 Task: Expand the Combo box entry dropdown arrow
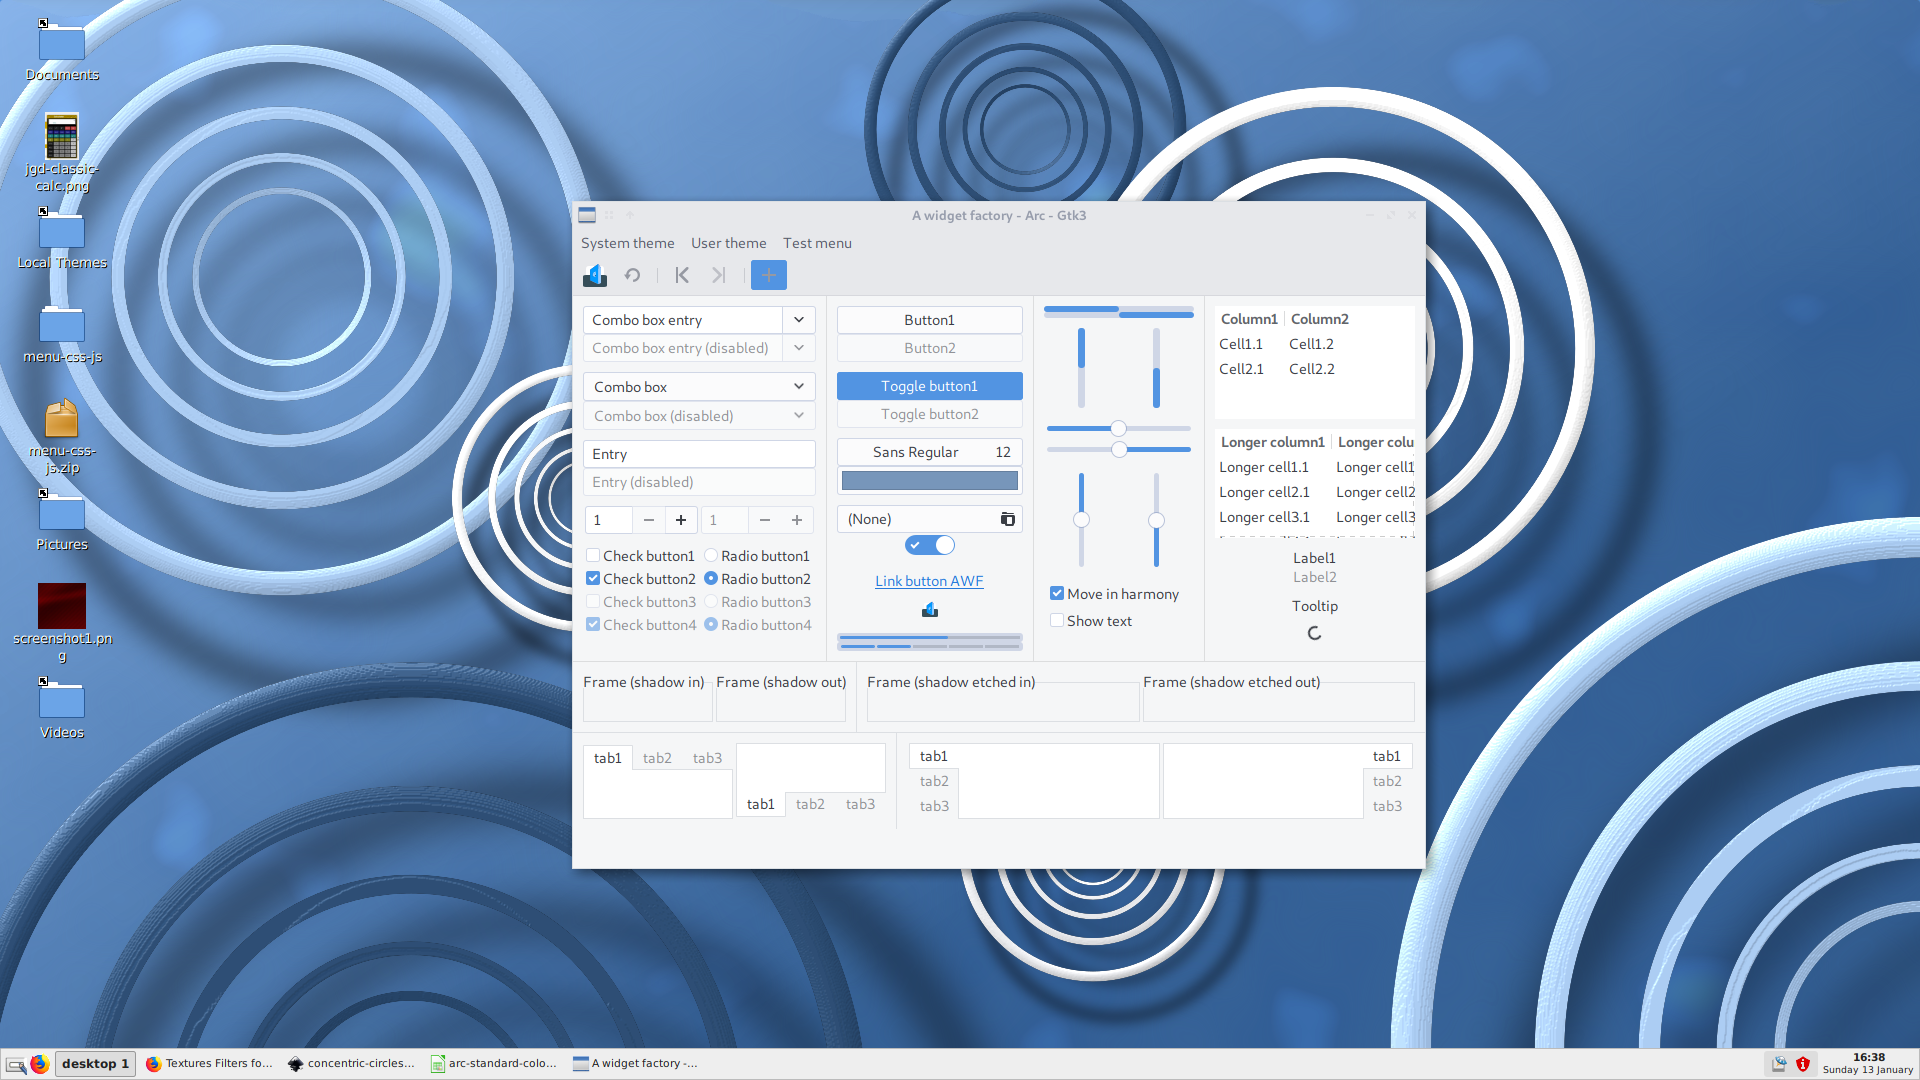[x=799, y=320]
